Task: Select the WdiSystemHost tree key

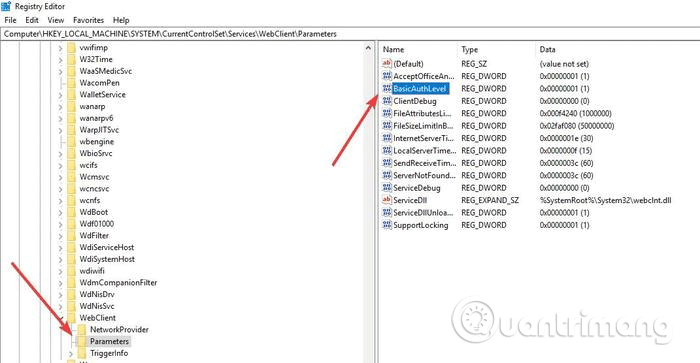Action: pos(107,259)
